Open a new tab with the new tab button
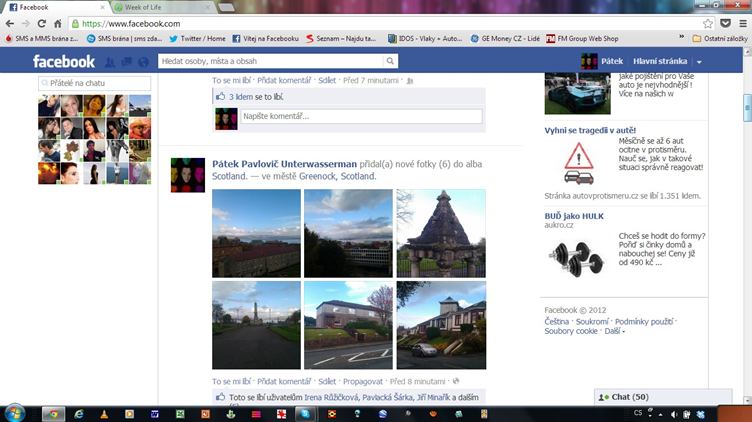 click(226, 7)
